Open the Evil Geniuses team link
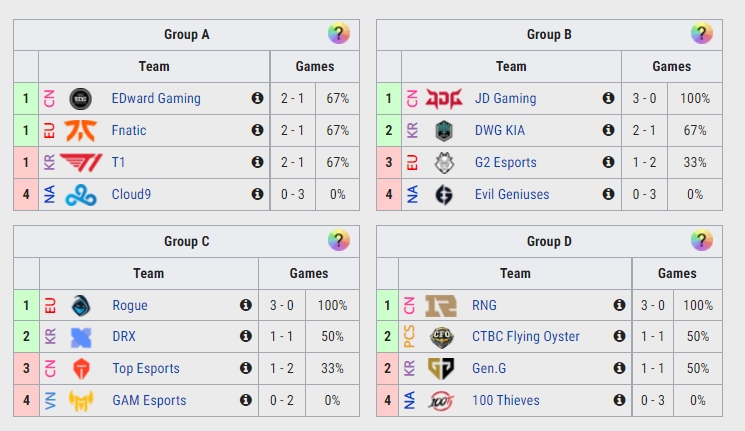Screen dimensions: 745x431 [512, 194]
